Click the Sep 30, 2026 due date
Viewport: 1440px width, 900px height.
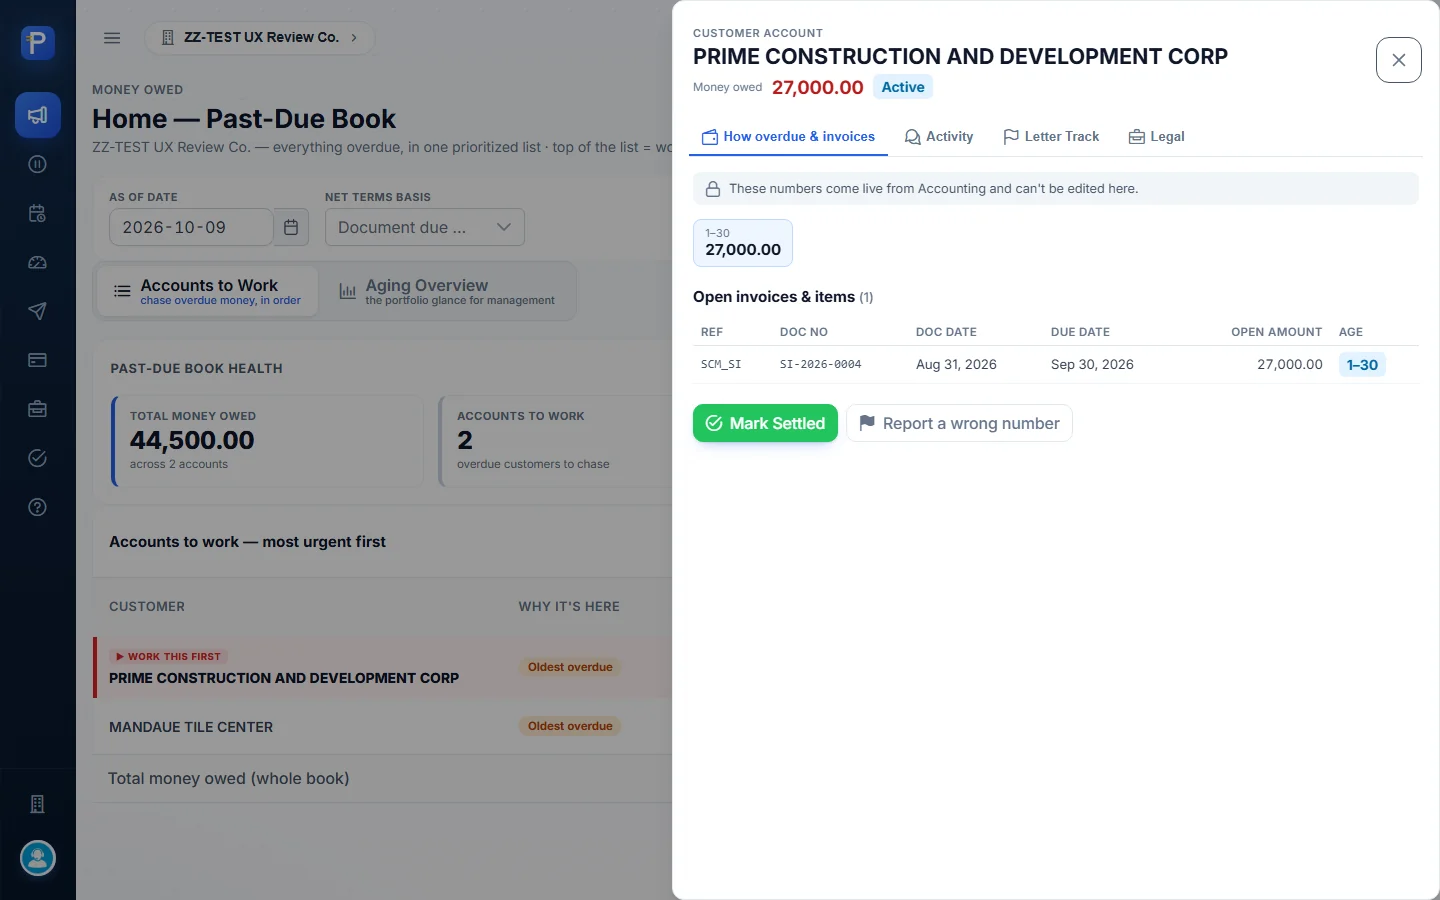[x=1092, y=365]
